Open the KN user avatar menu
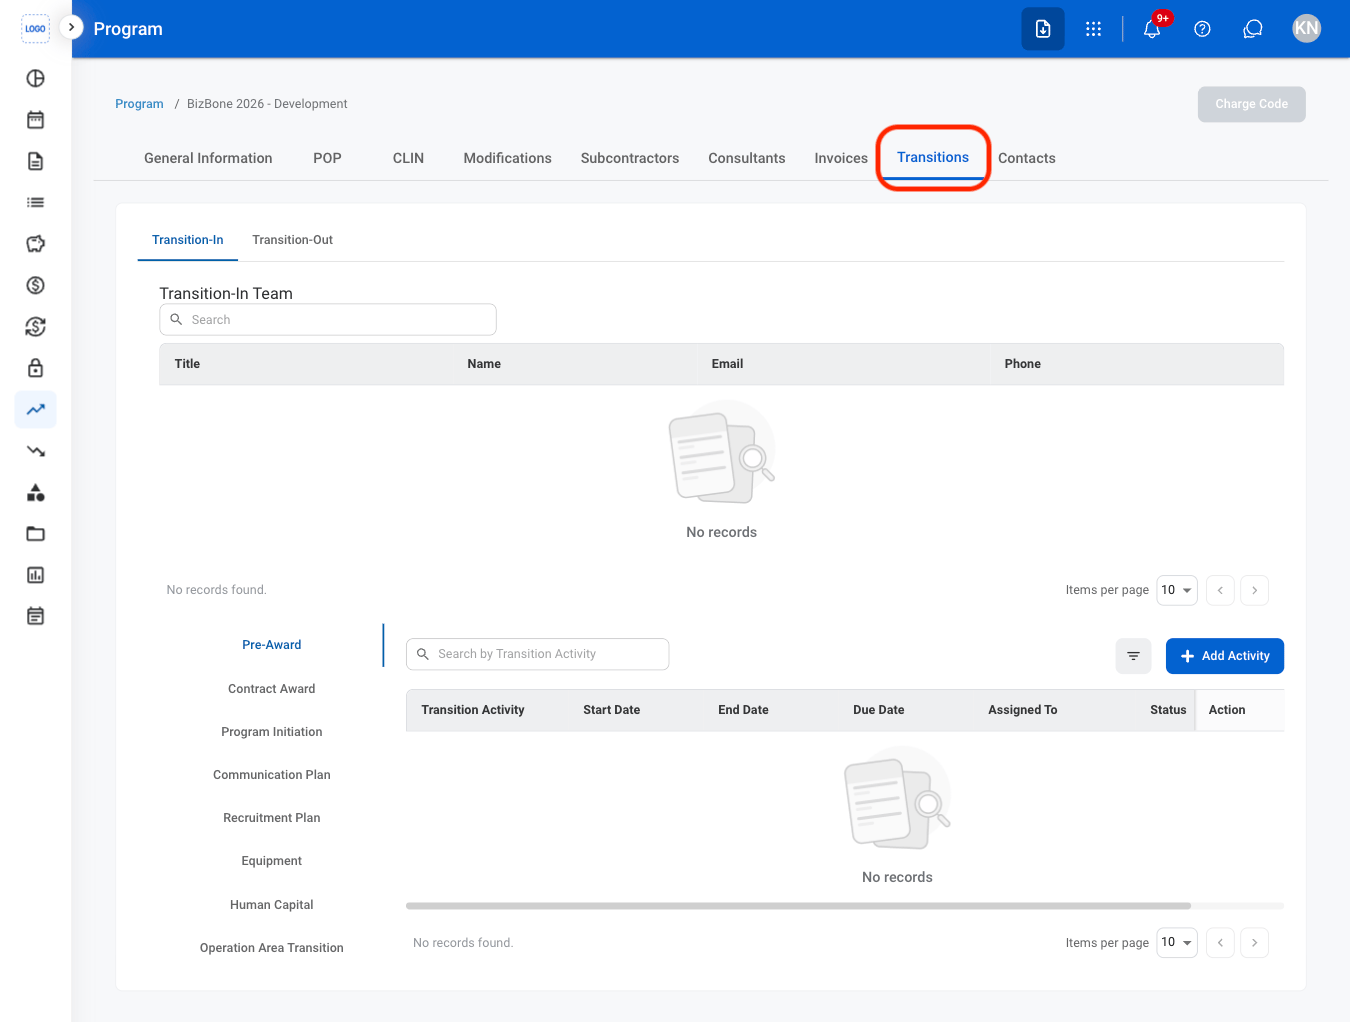The image size is (1350, 1022). [1306, 28]
